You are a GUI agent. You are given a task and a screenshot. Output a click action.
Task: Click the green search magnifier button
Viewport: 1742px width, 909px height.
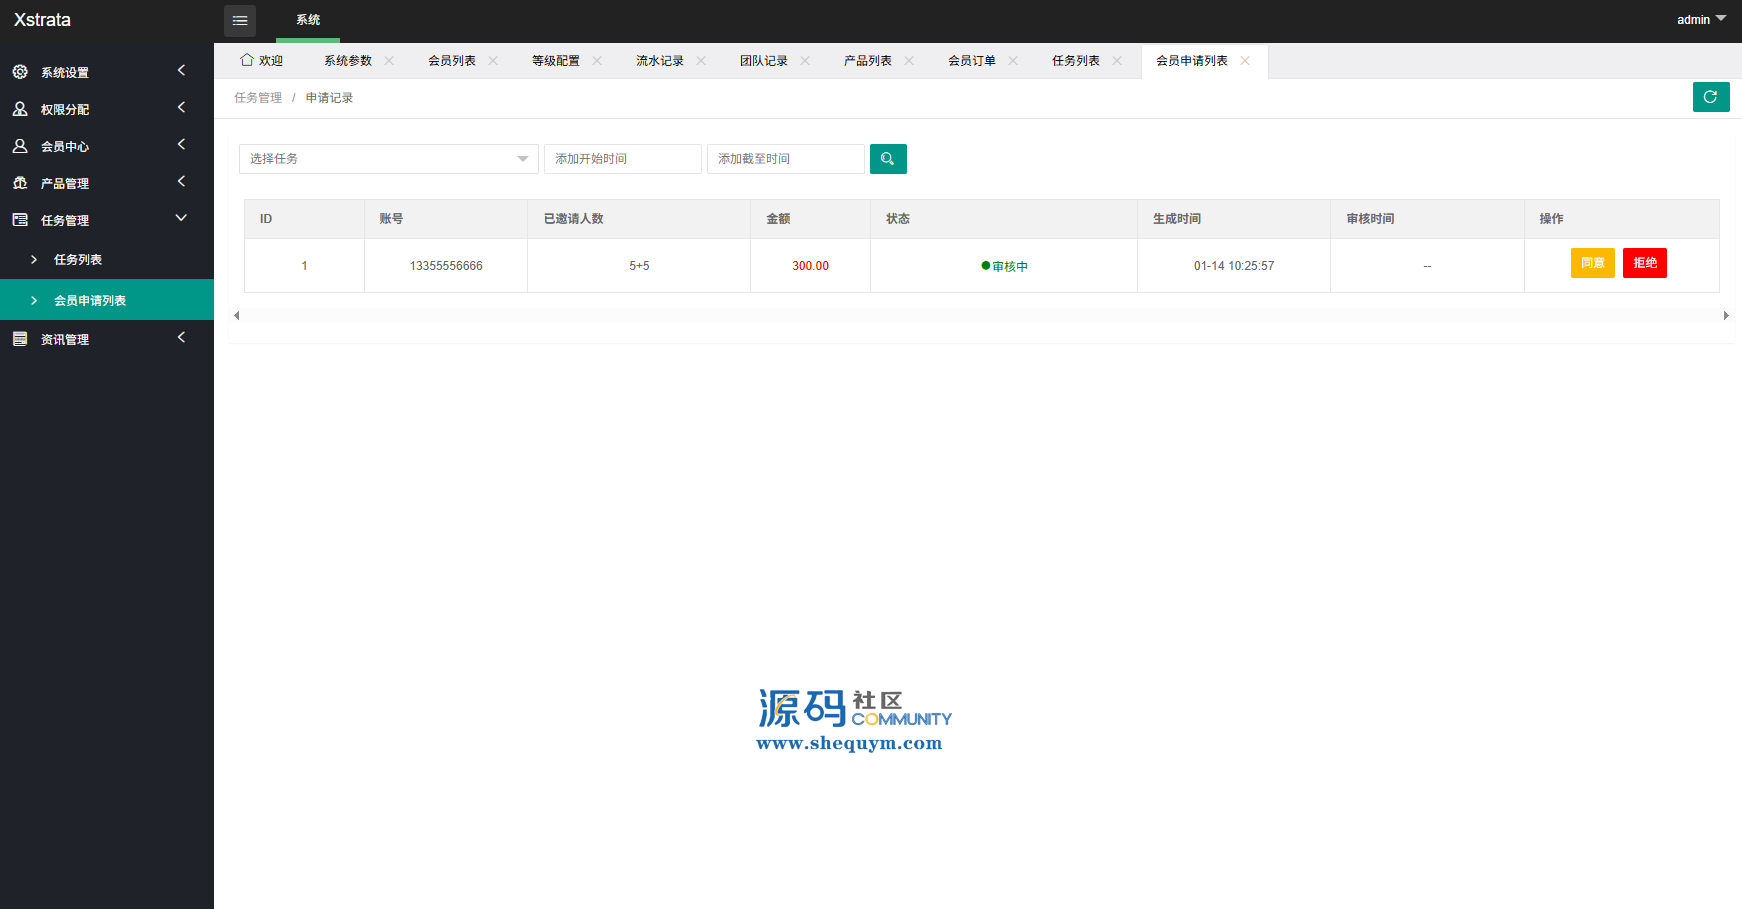pos(888,159)
